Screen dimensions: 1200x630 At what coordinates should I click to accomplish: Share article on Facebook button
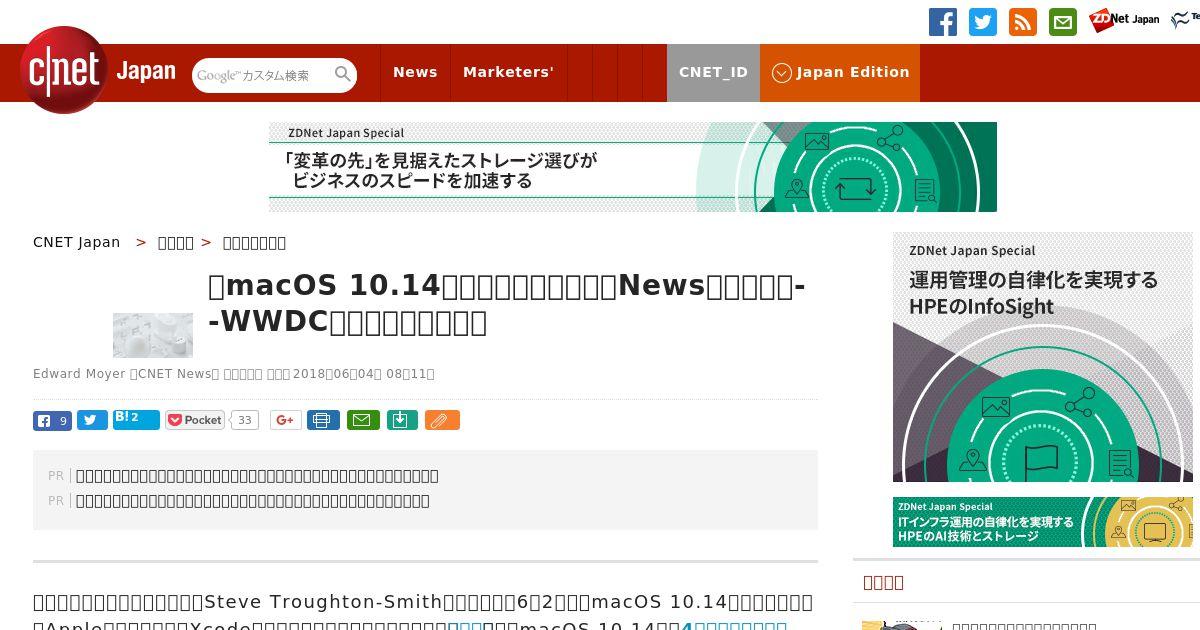[x=52, y=421]
